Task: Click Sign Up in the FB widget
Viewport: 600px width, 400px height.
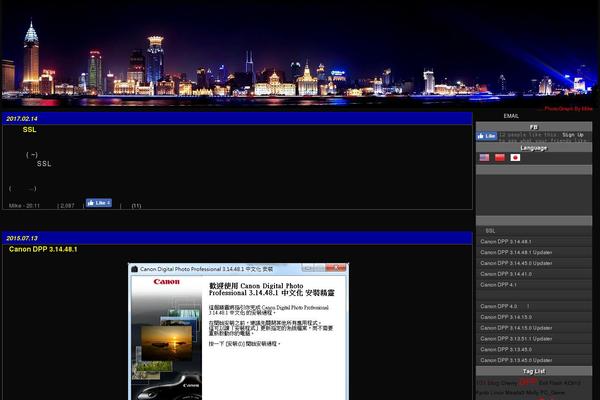Action: click(573, 135)
